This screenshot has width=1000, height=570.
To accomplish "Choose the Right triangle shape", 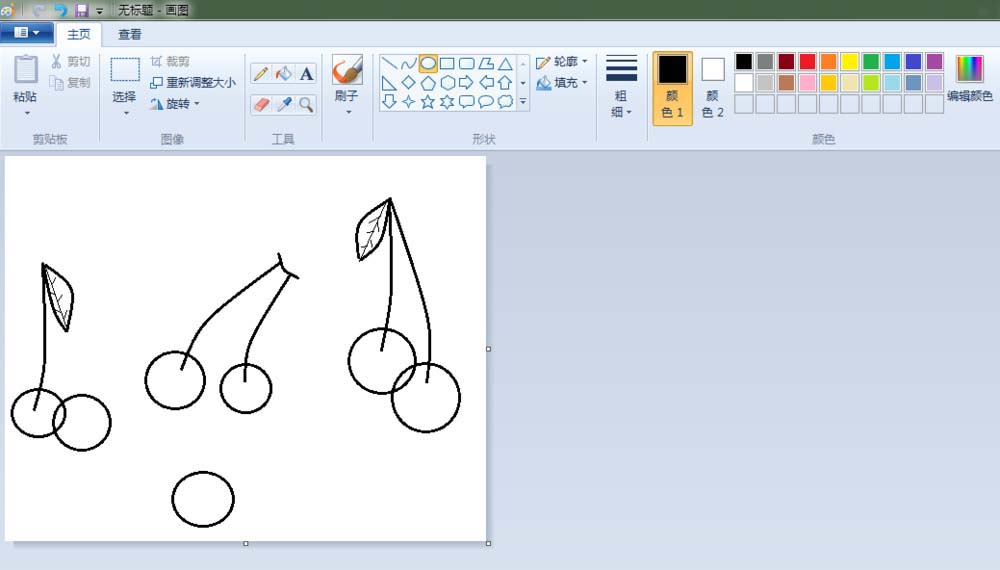I will 389,82.
